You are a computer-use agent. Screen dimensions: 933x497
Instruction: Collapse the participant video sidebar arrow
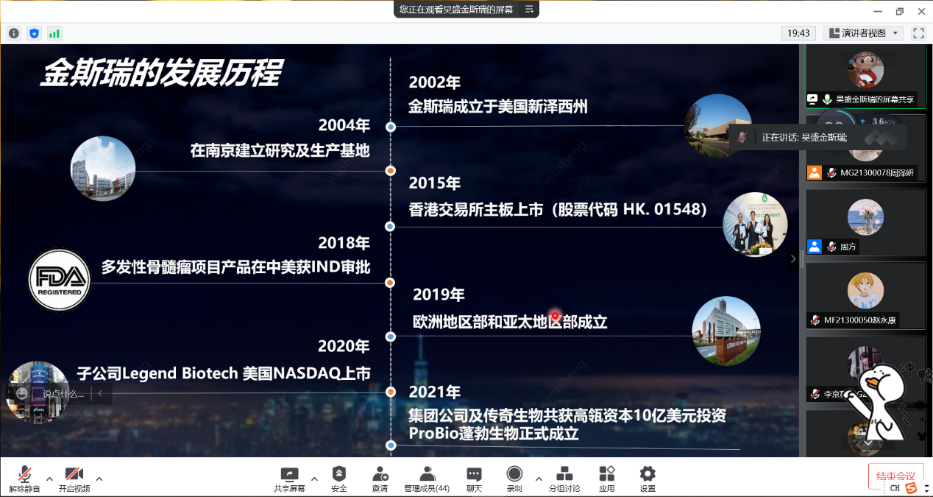click(x=794, y=259)
